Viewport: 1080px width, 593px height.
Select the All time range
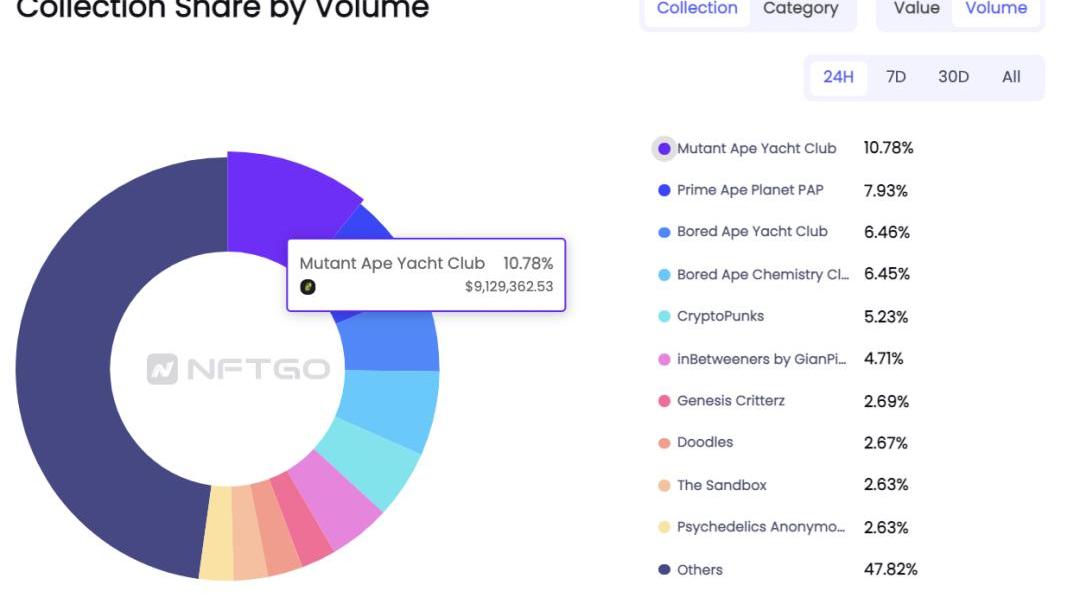1011,77
